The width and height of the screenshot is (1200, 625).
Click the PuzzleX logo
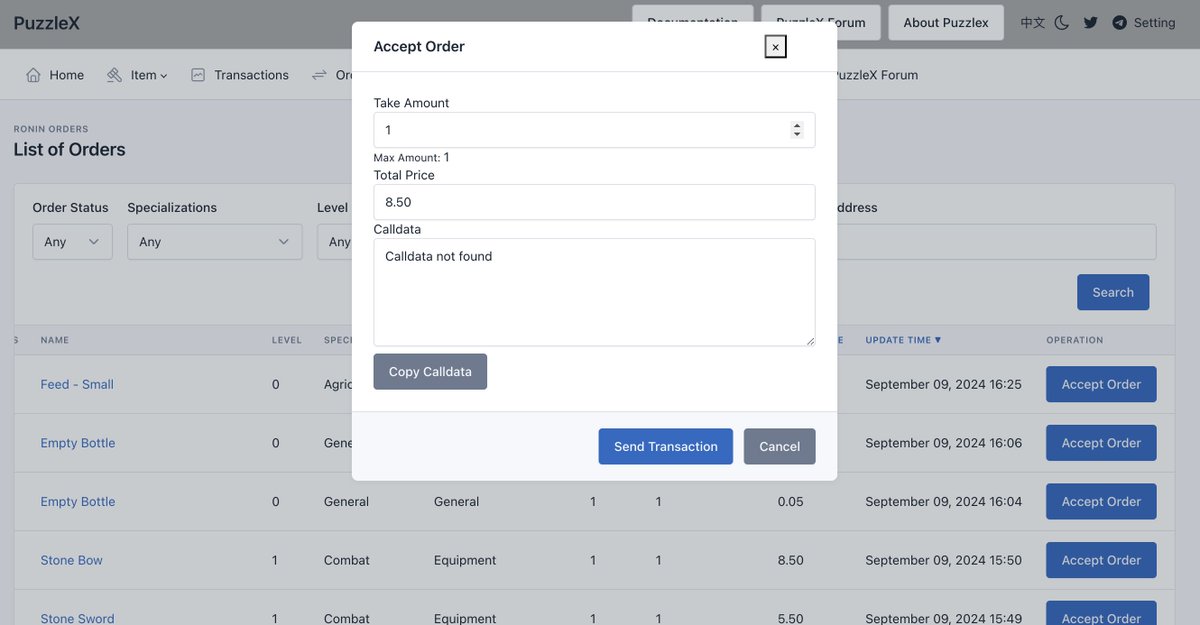[47, 22]
